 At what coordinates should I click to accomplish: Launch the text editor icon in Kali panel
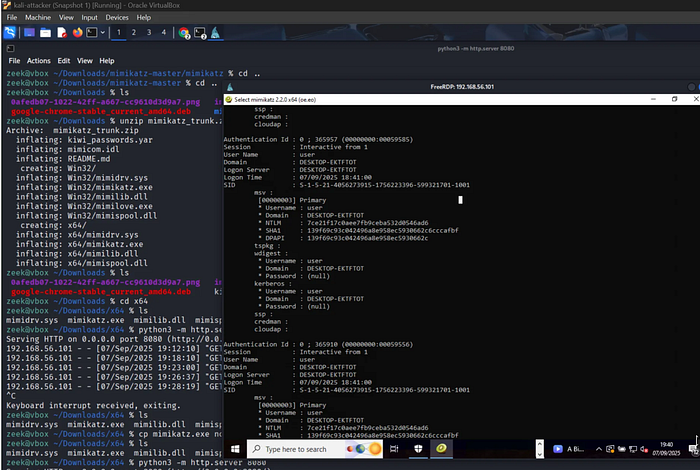coord(62,33)
